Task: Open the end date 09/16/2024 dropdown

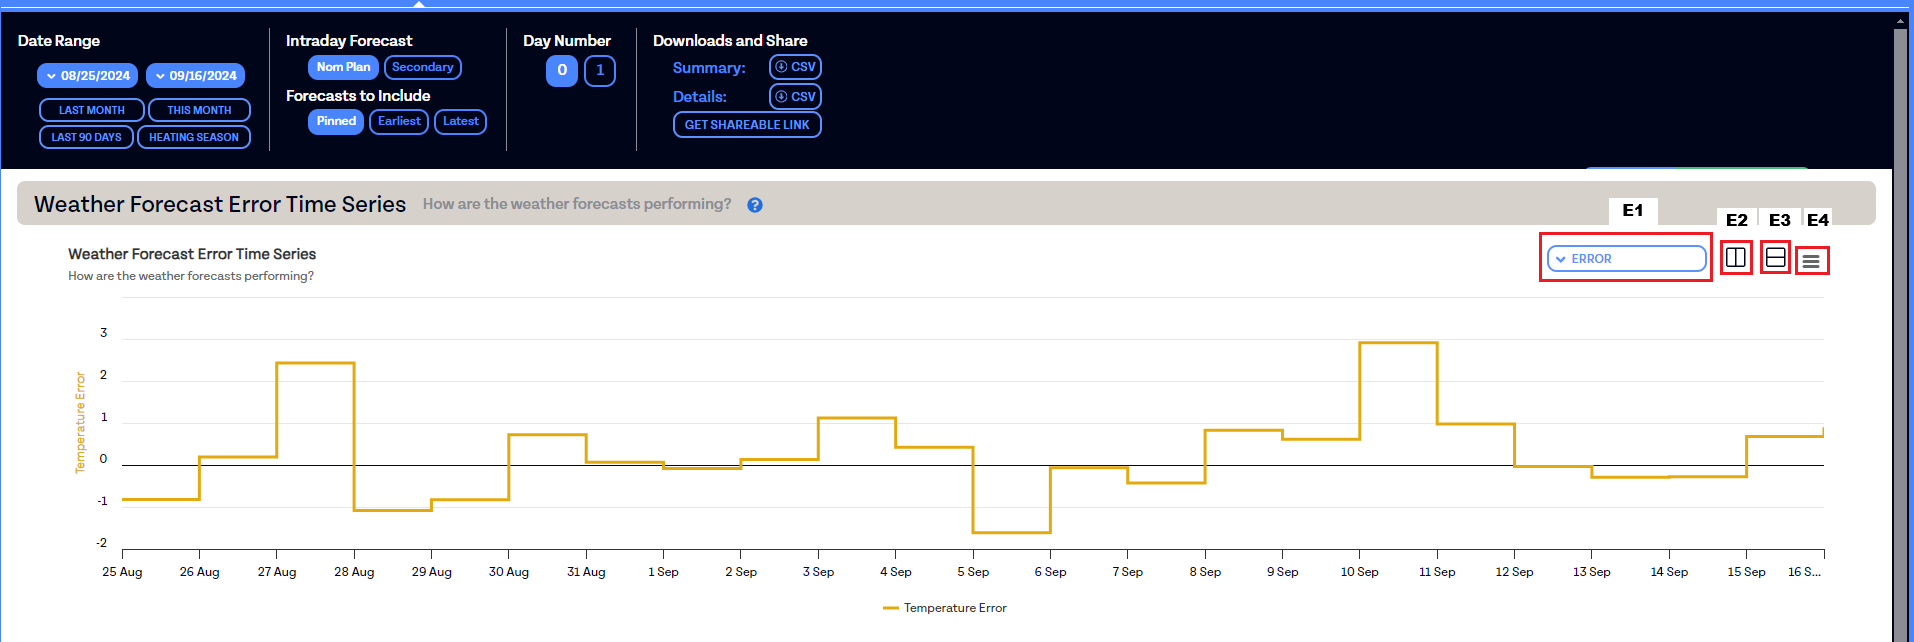Action: pyautogui.click(x=196, y=76)
